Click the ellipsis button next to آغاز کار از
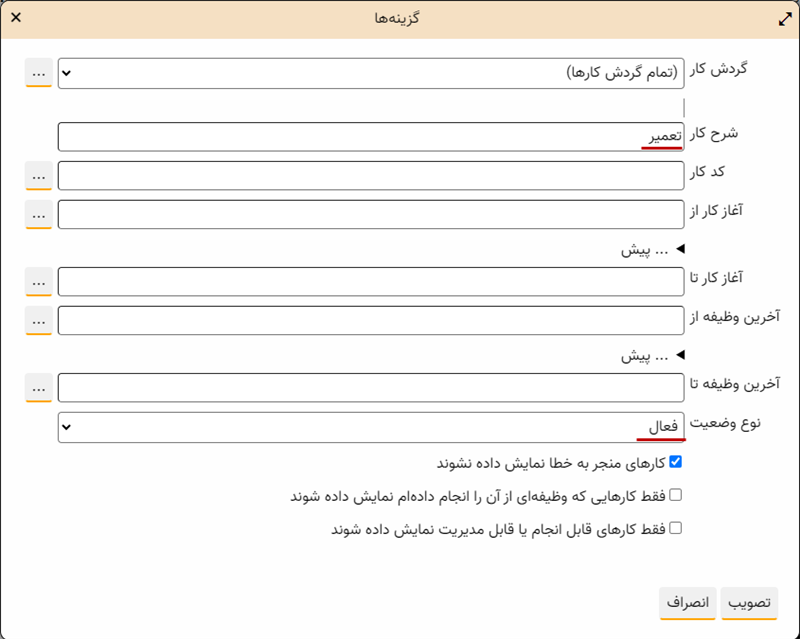Image resolution: width=800 pixels, height=639 pixels. [38, 214]
